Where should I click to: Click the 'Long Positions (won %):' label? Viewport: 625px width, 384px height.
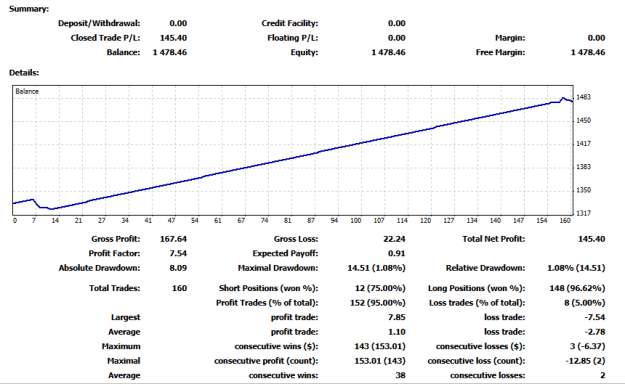(x=476, y=288)
